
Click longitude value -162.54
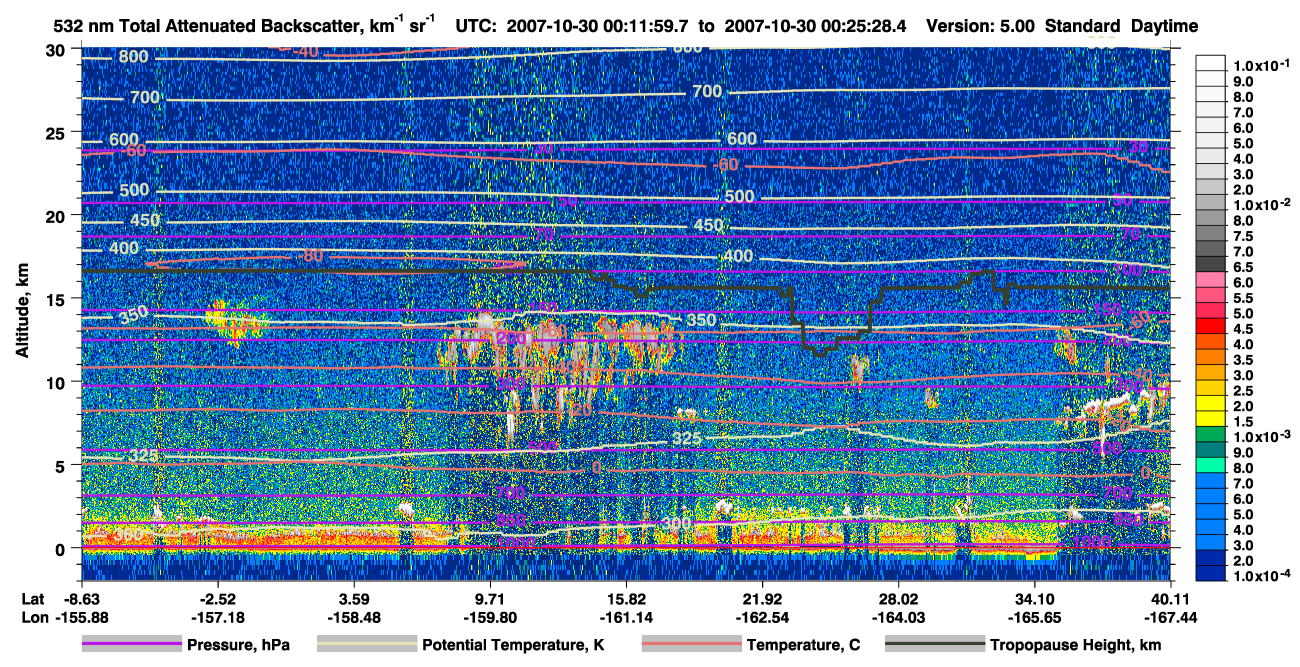click(762, 617)
